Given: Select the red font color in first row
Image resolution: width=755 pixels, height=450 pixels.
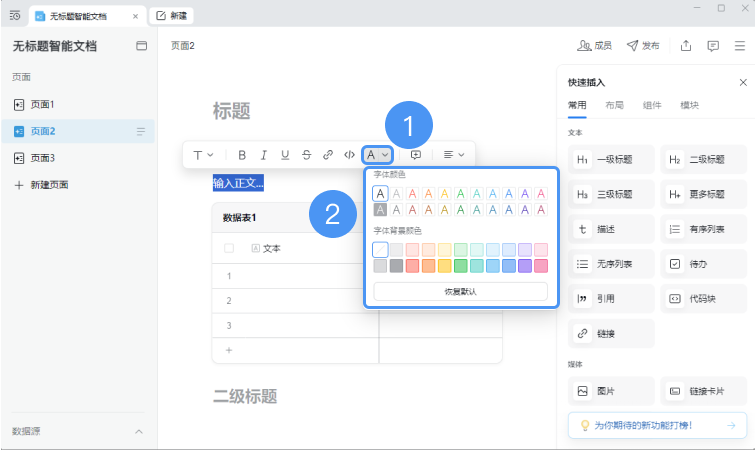Looking at the screenshot, I should point(412,193).
